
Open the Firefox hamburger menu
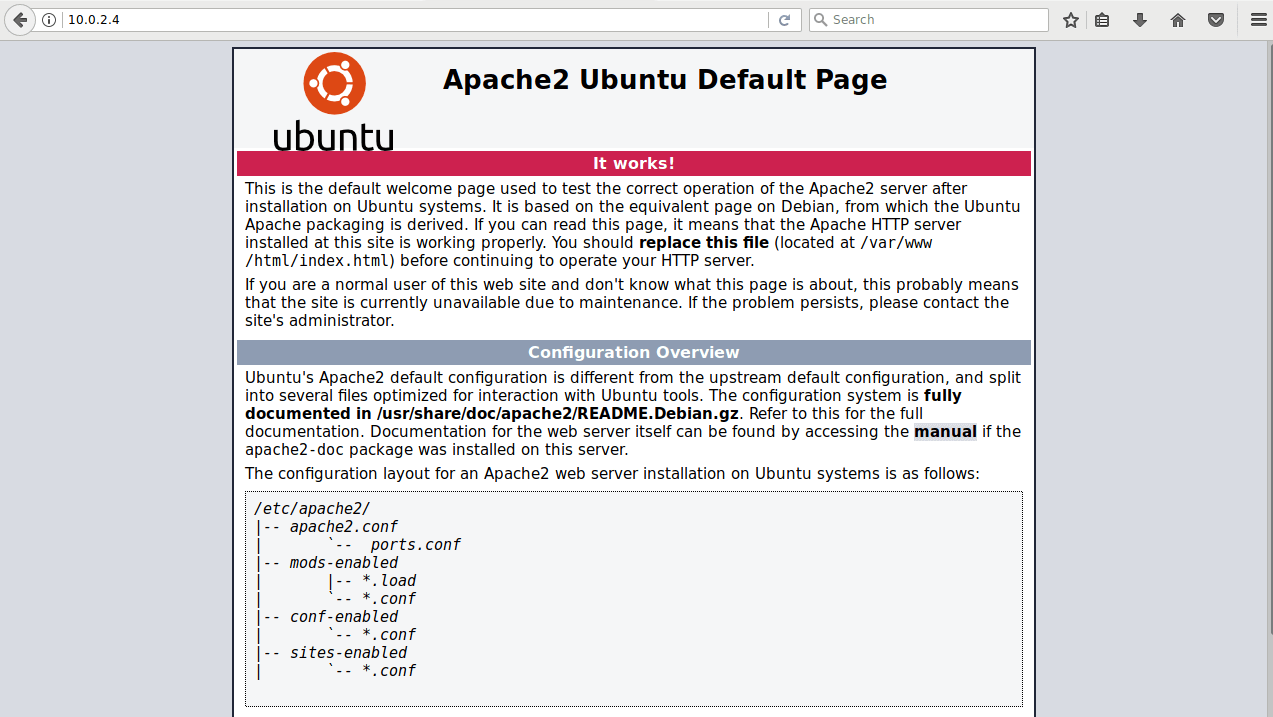1258,20
